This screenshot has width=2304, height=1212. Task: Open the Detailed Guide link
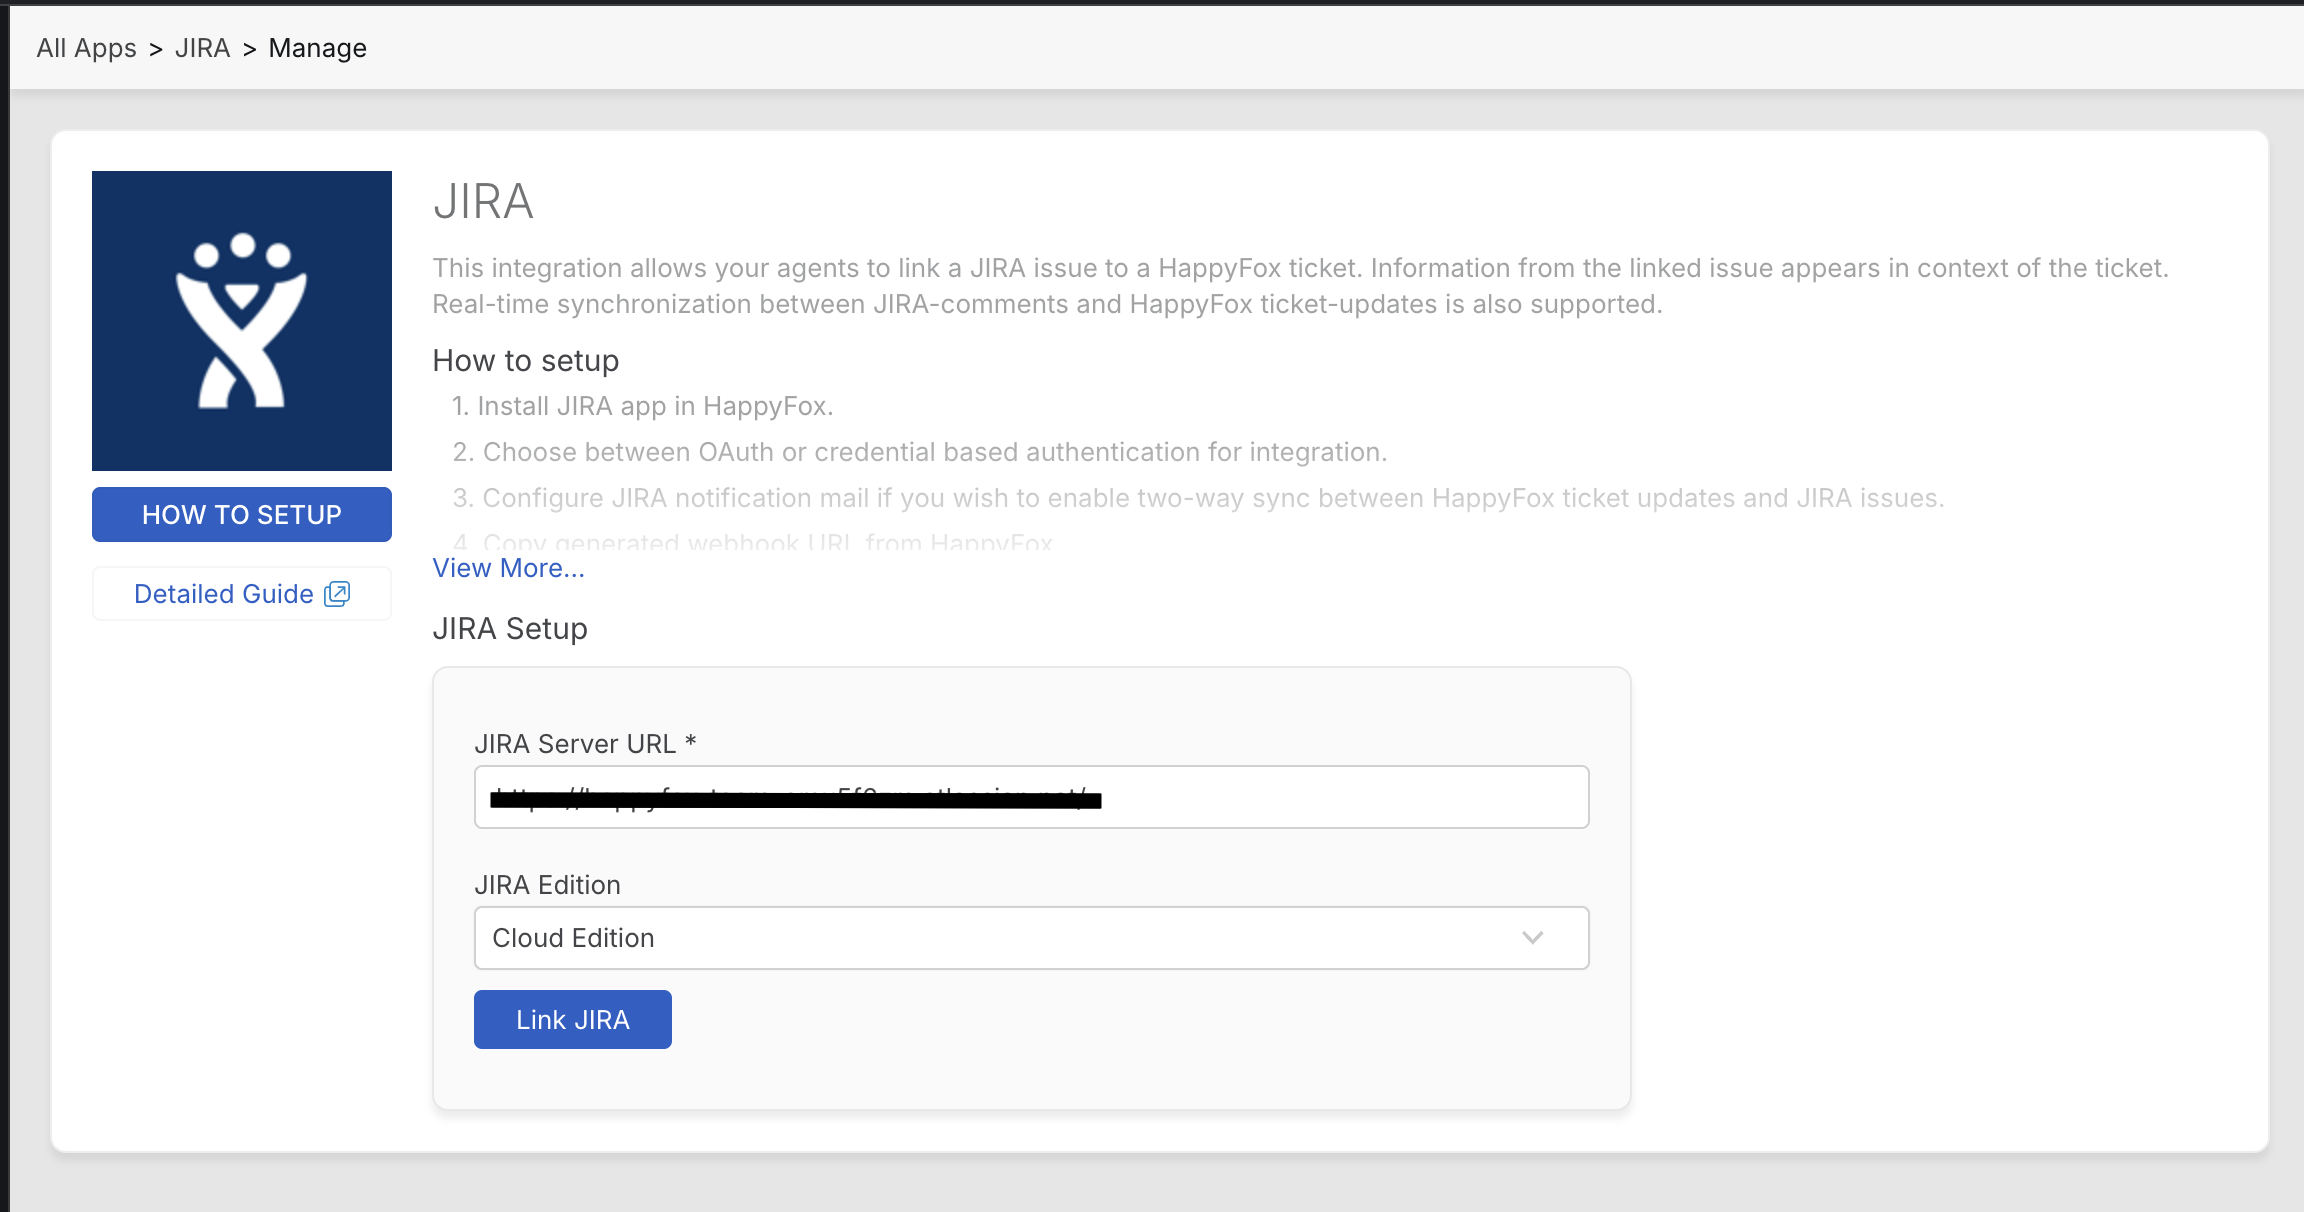coord(224,594)
